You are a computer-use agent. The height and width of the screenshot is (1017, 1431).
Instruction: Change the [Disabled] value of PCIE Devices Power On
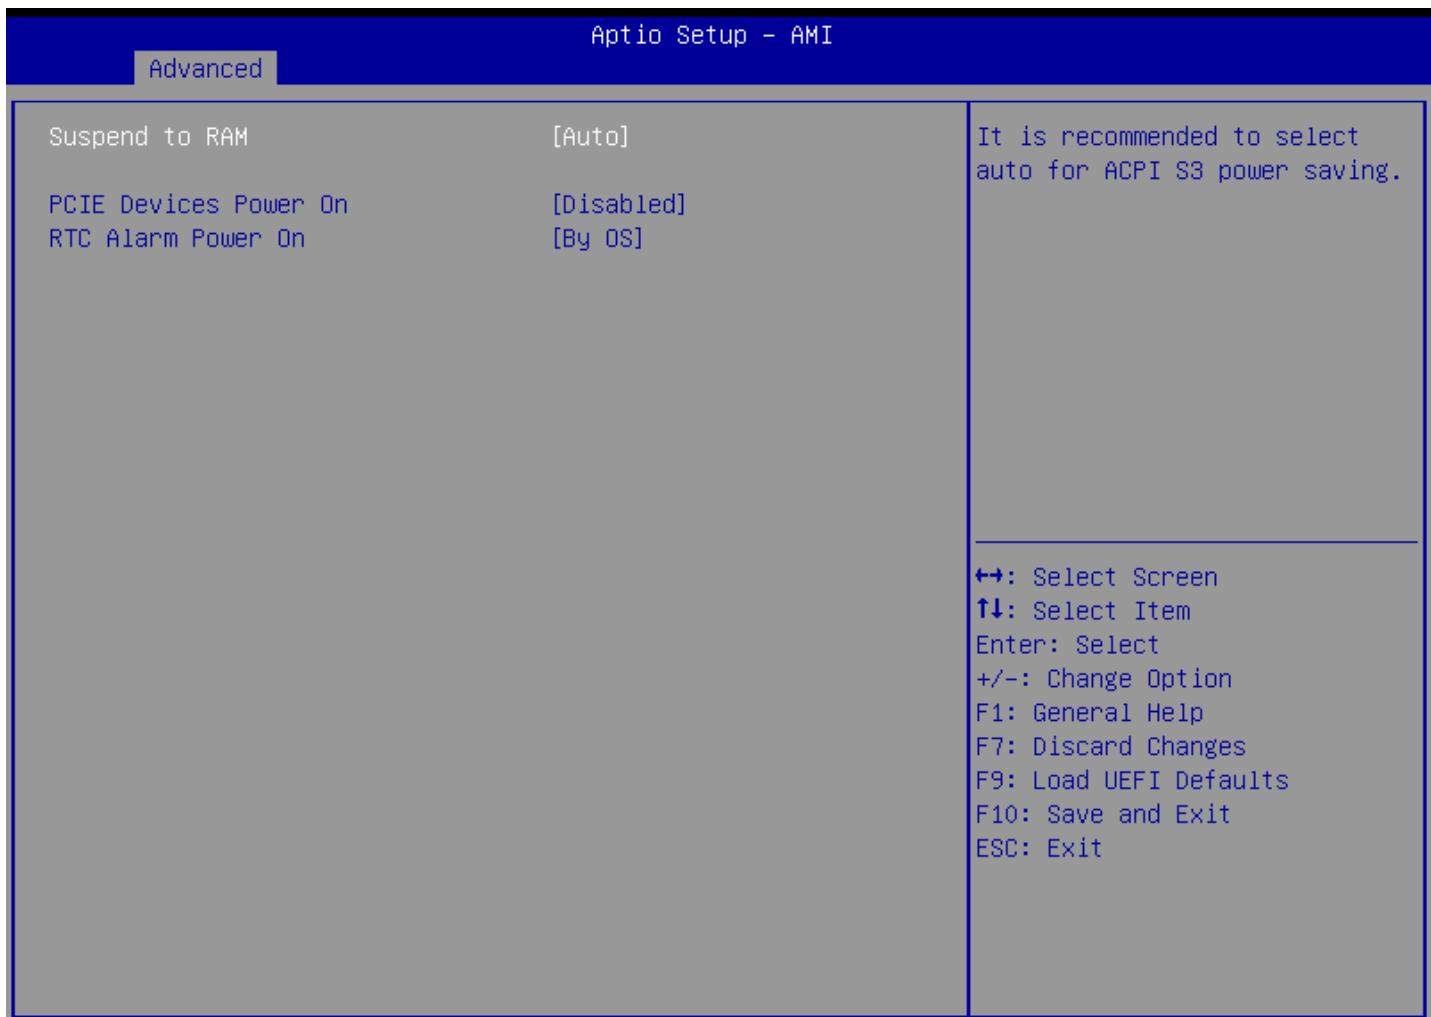pyautogui.click(x=619, y=204)
